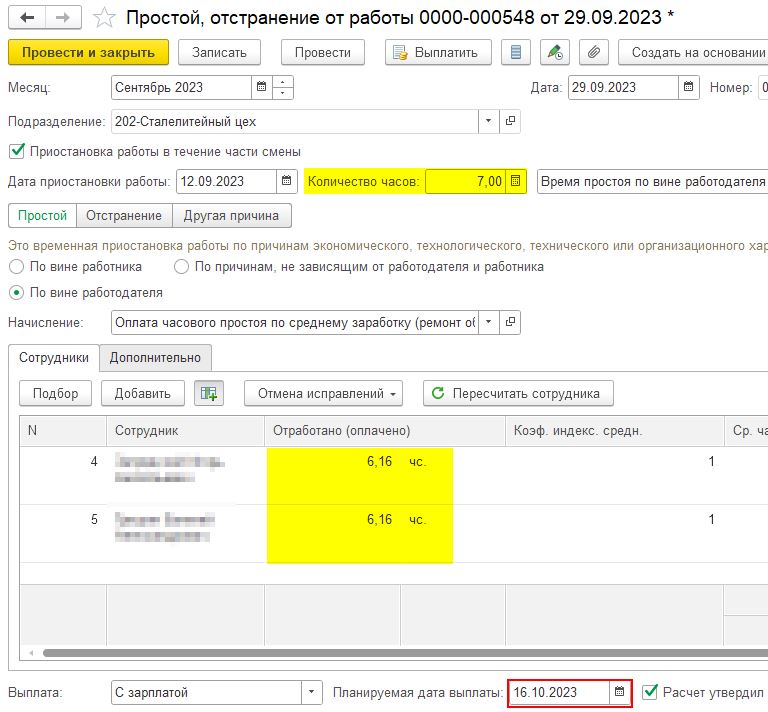Image resolution: width=768 pixels, height=712 pixels.
Task: Open calendar for the Месяц field
Action: tap(262, 87)
